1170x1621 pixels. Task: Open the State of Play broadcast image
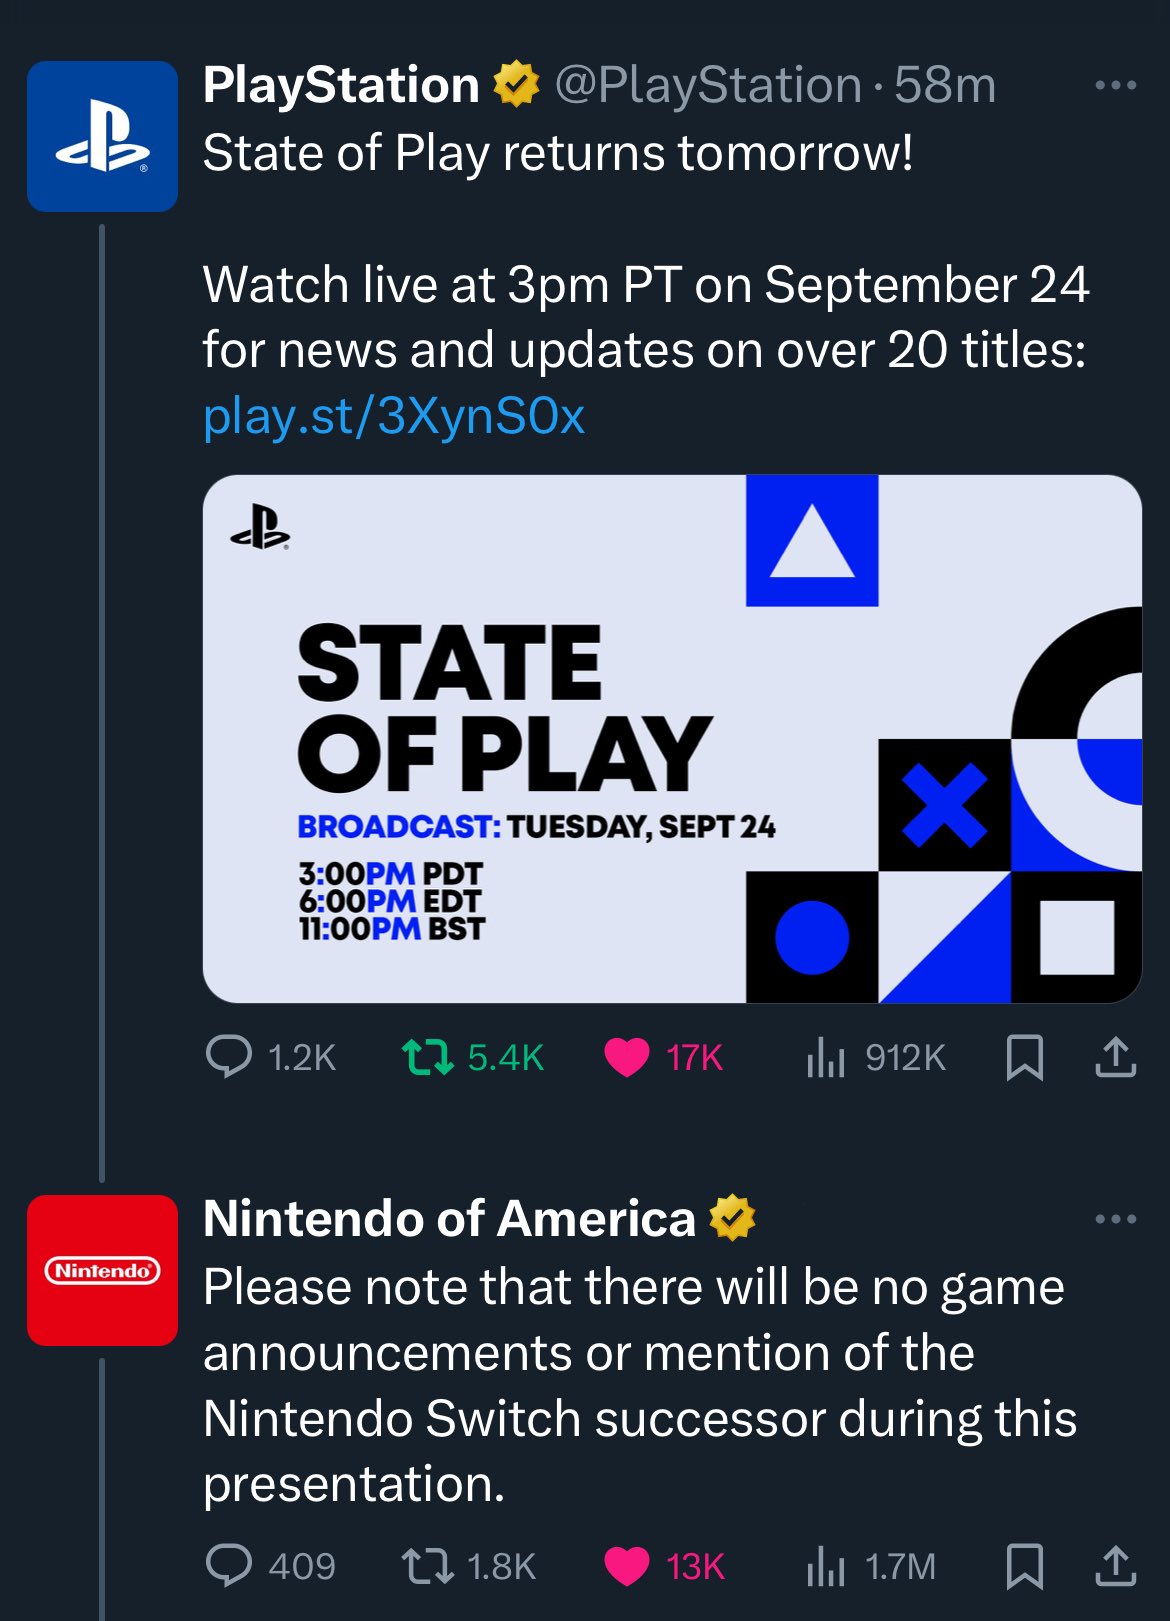point(672,739)
